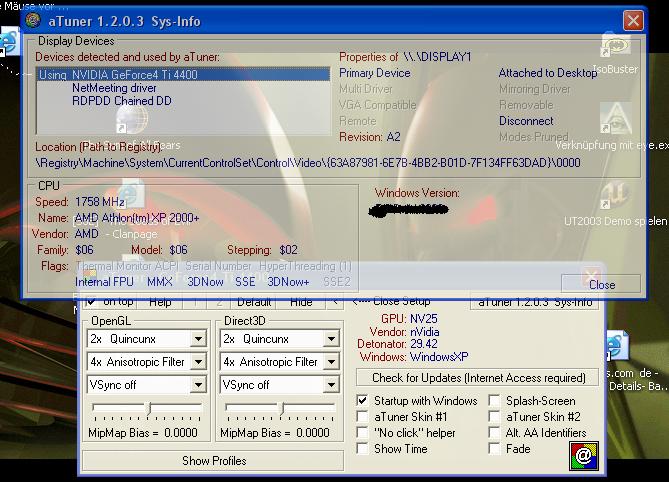Click the Detonator '29.42' version value

[424, 344]
